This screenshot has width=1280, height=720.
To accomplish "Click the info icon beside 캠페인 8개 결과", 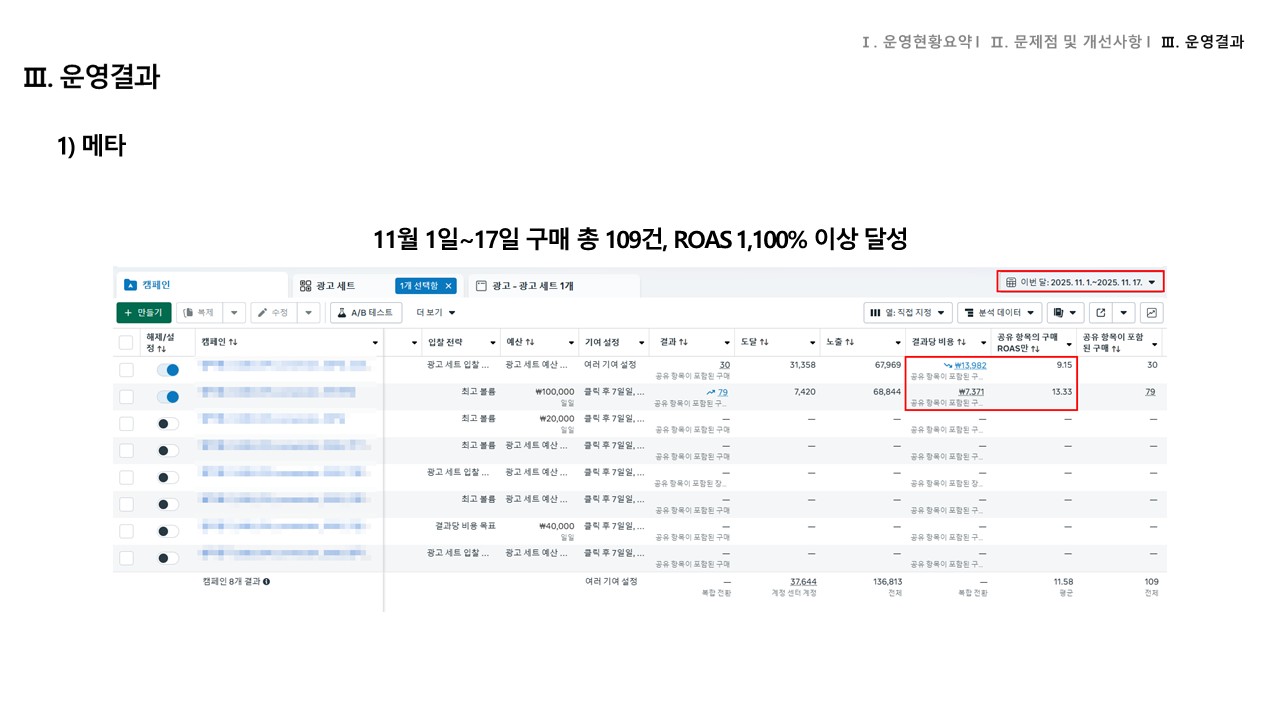I will [x=266, y=581].
